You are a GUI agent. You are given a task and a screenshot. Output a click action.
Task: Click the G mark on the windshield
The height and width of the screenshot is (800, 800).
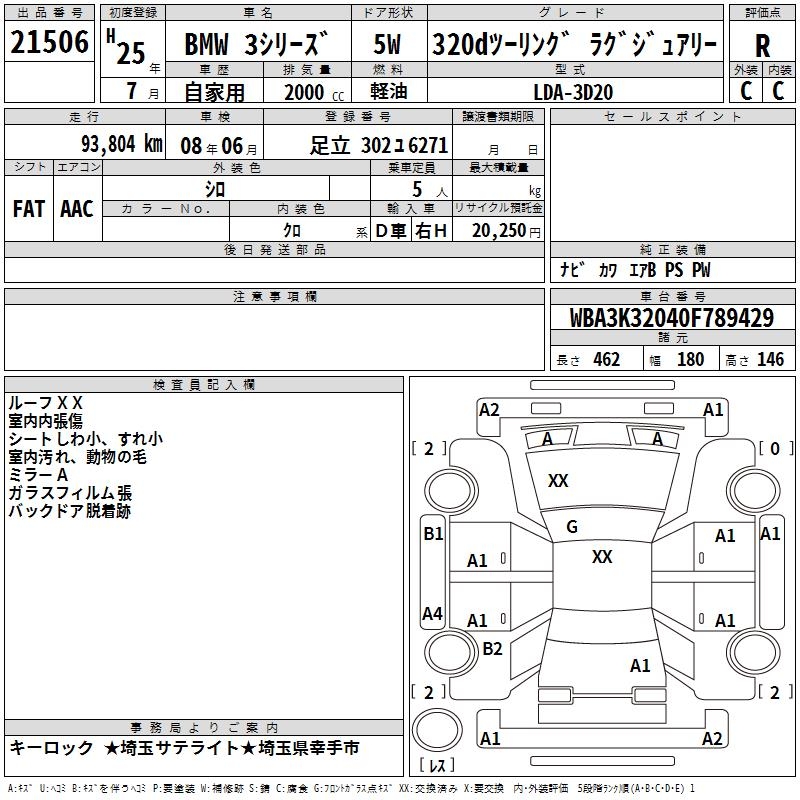click(x=572, y=526)
